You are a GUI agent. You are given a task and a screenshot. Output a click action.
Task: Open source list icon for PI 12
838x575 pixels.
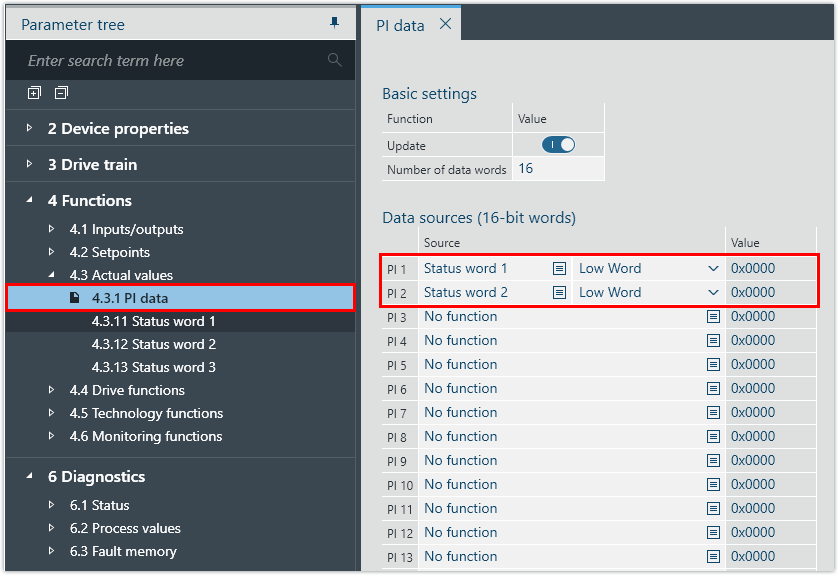713,532
